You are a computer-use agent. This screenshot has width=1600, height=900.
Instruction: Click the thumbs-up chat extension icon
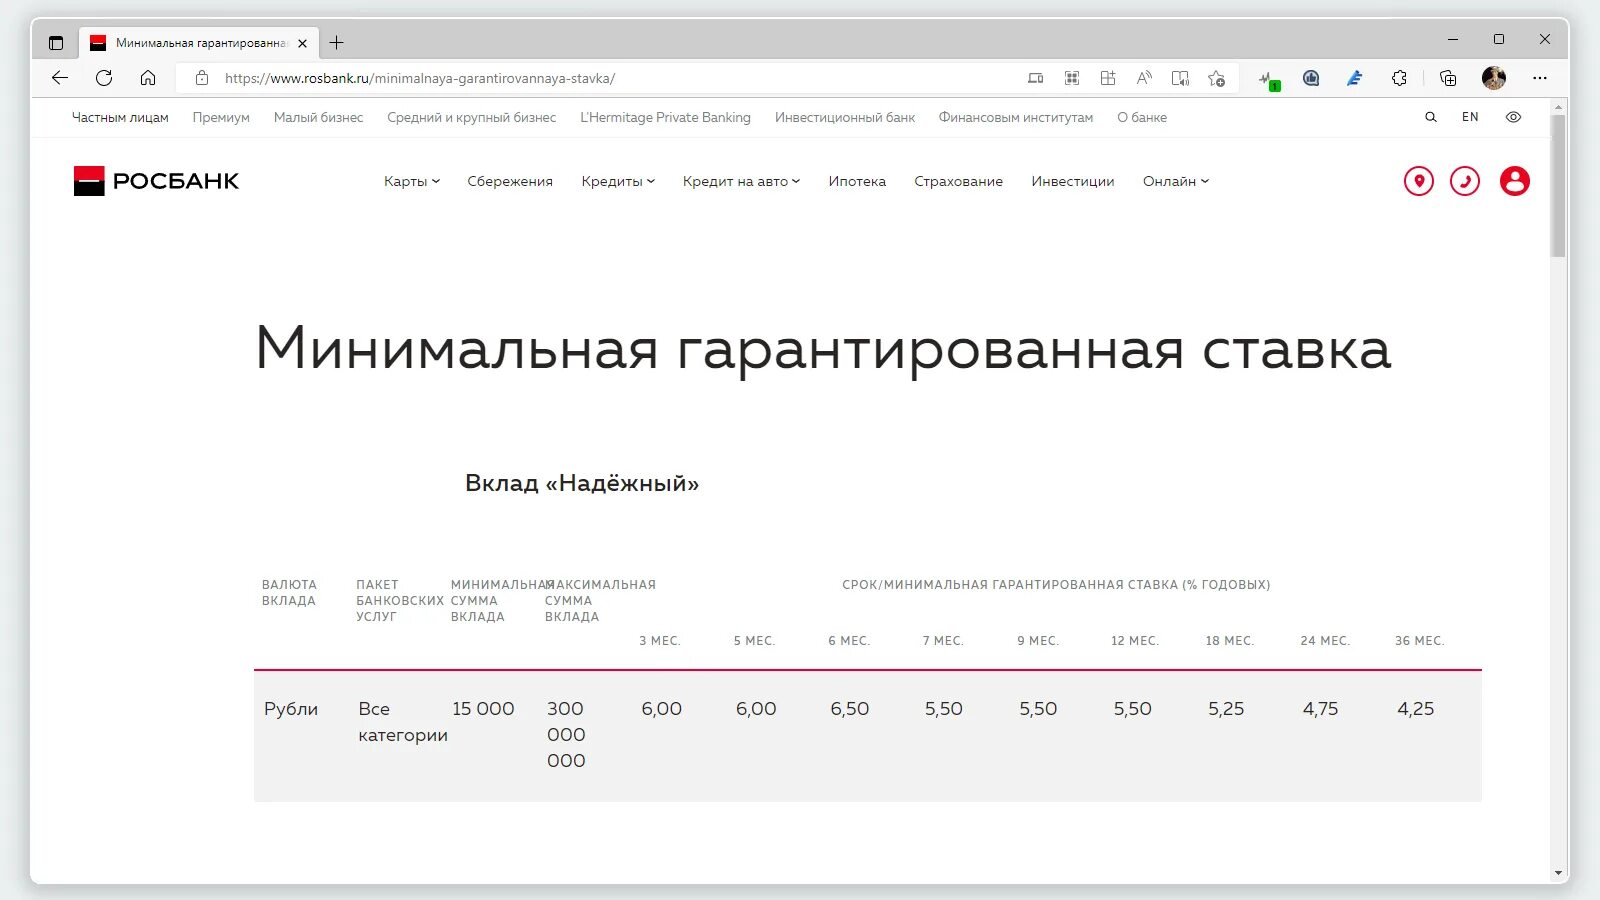1311,78
